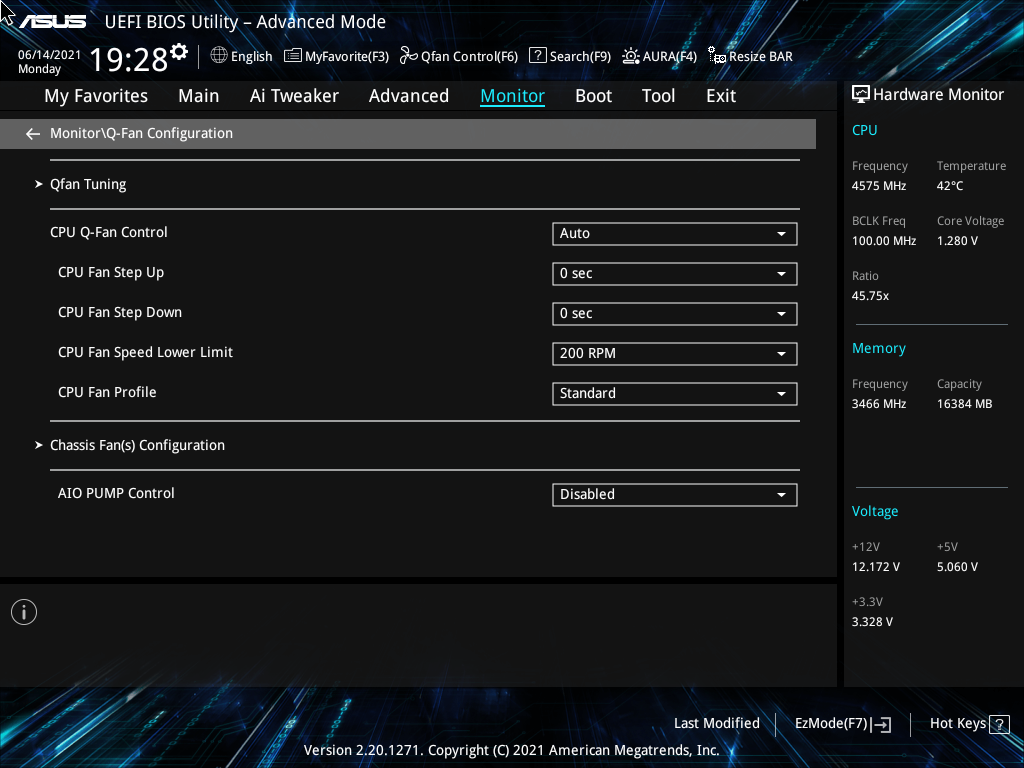1024x768 pixels.
Task: Open the CPU Fan Profile dropdown
Action: point(675,394)
